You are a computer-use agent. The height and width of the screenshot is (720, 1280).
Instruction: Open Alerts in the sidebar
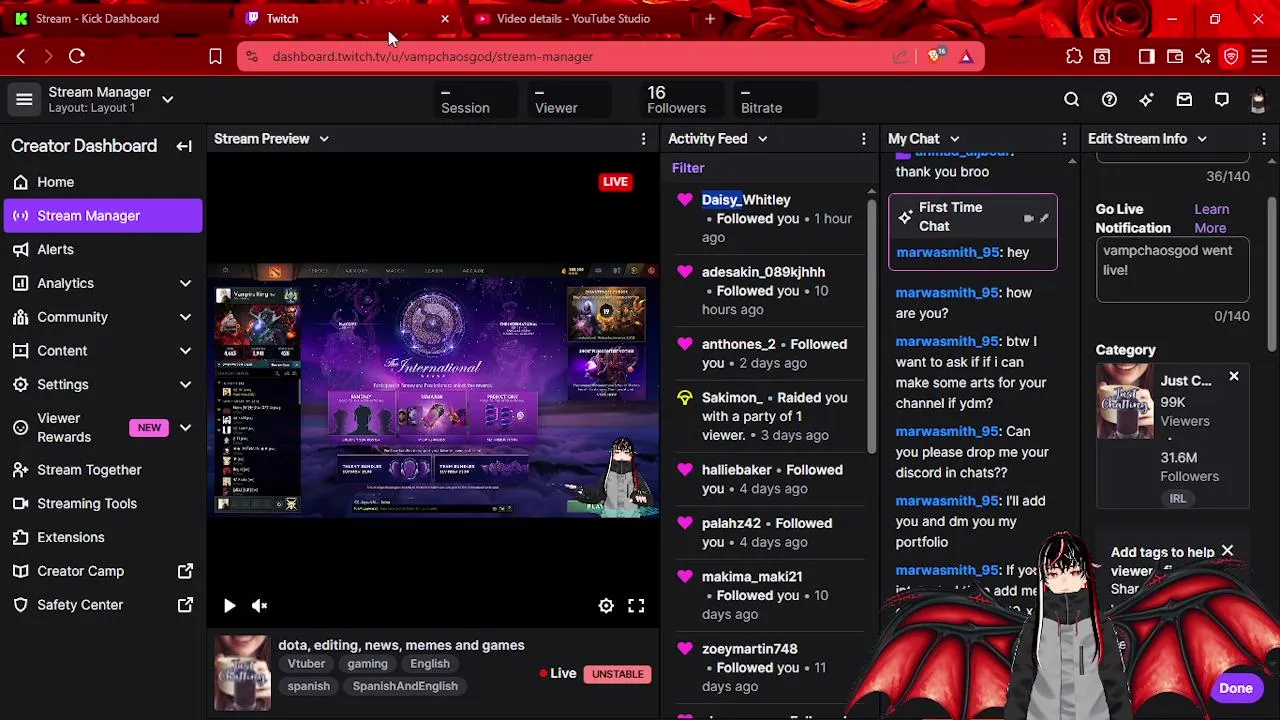tap(103, 249)
